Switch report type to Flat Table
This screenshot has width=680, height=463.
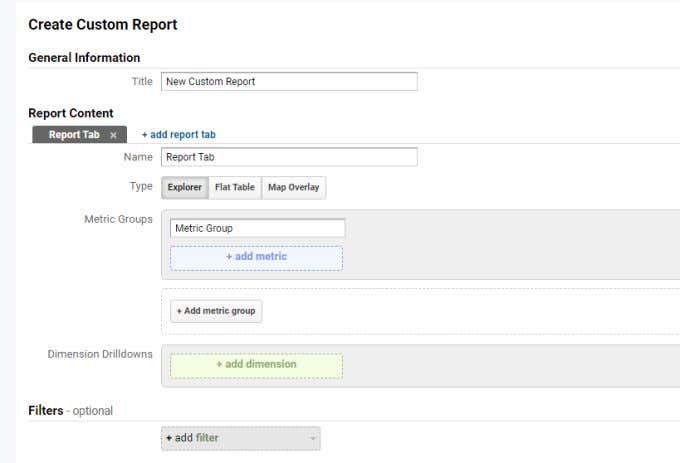[235, 187]
